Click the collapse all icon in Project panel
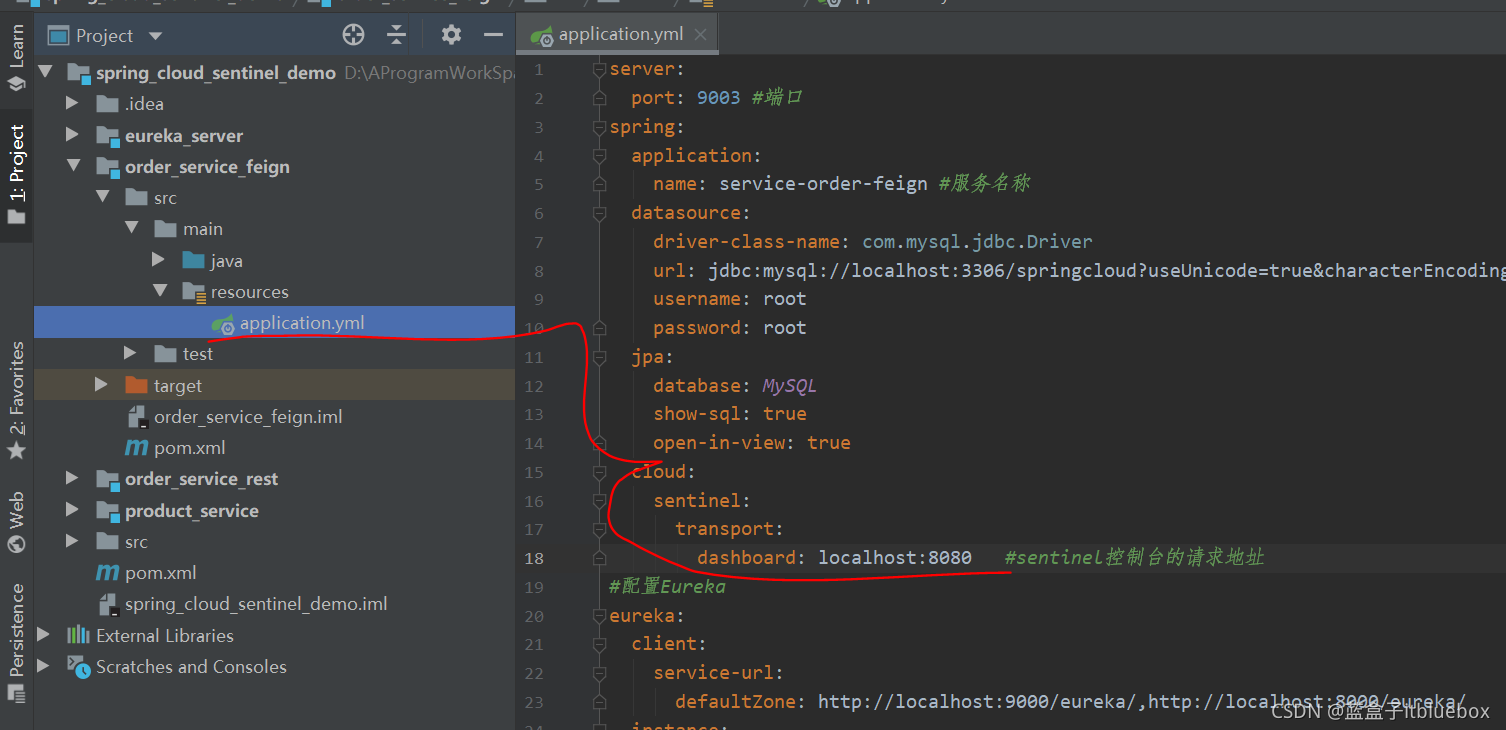This screenshot has width=1506, height=730. 397,35
